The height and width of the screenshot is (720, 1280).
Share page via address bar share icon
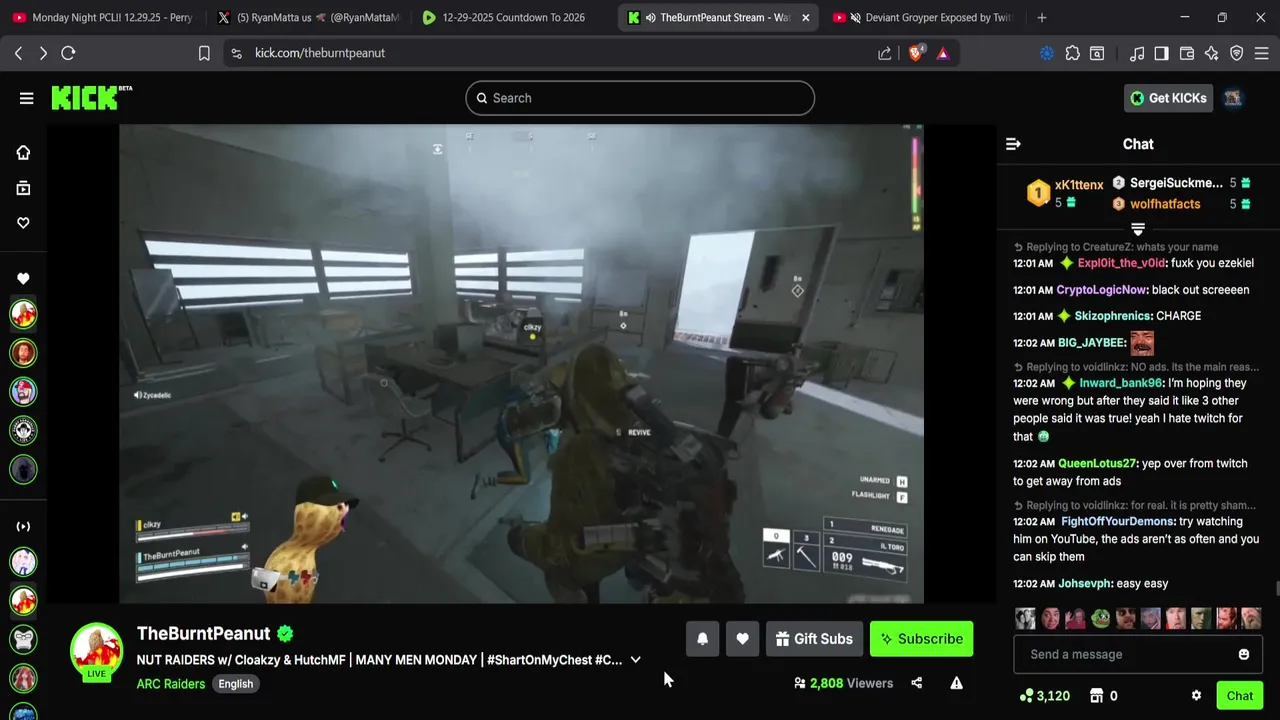click(x=884, y=53)
